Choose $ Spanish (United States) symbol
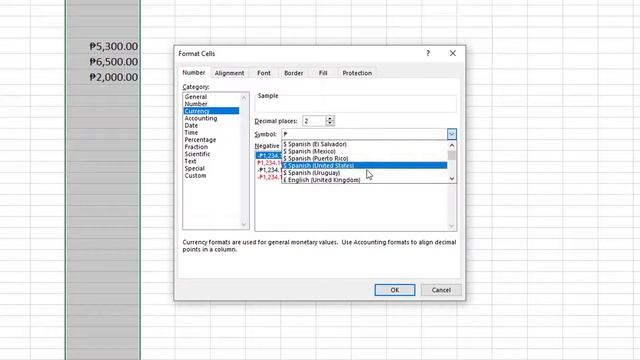Screen dimensions: 640x360 click(364, 165)
